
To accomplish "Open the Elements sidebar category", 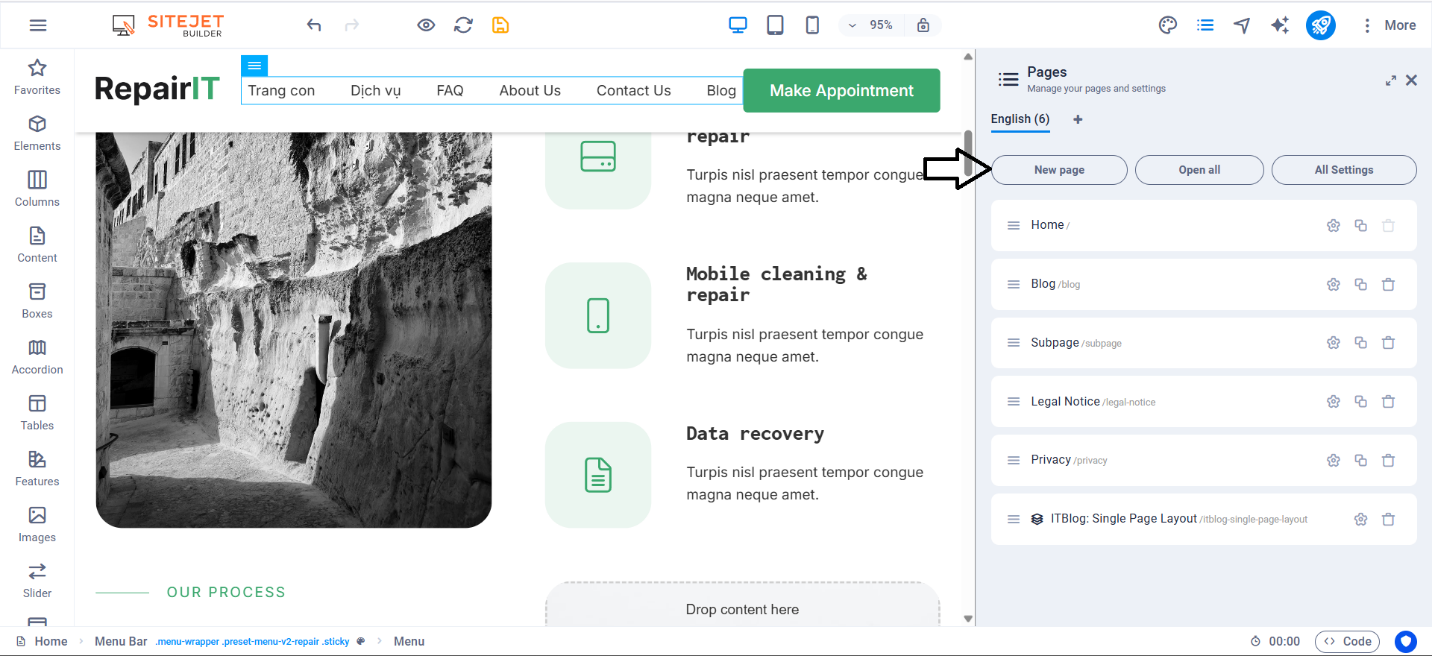I will pyautogui.click(x=37, y=132).
